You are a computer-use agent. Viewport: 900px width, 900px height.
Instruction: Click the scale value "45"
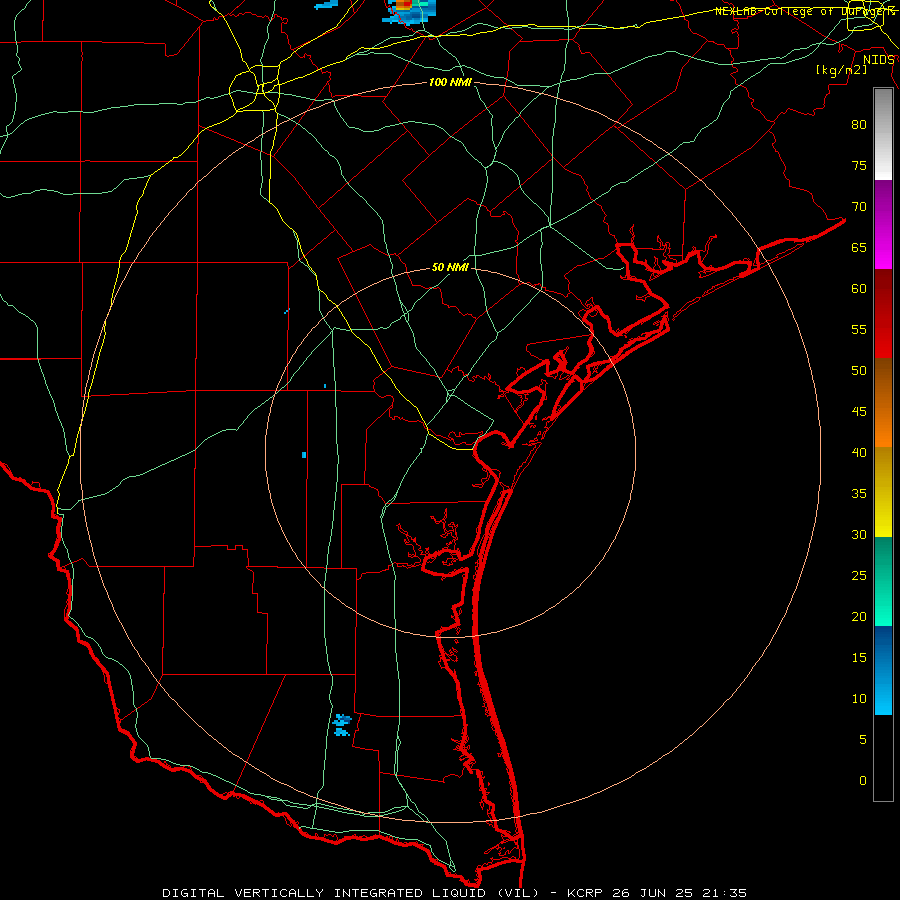tap(859, 412)
